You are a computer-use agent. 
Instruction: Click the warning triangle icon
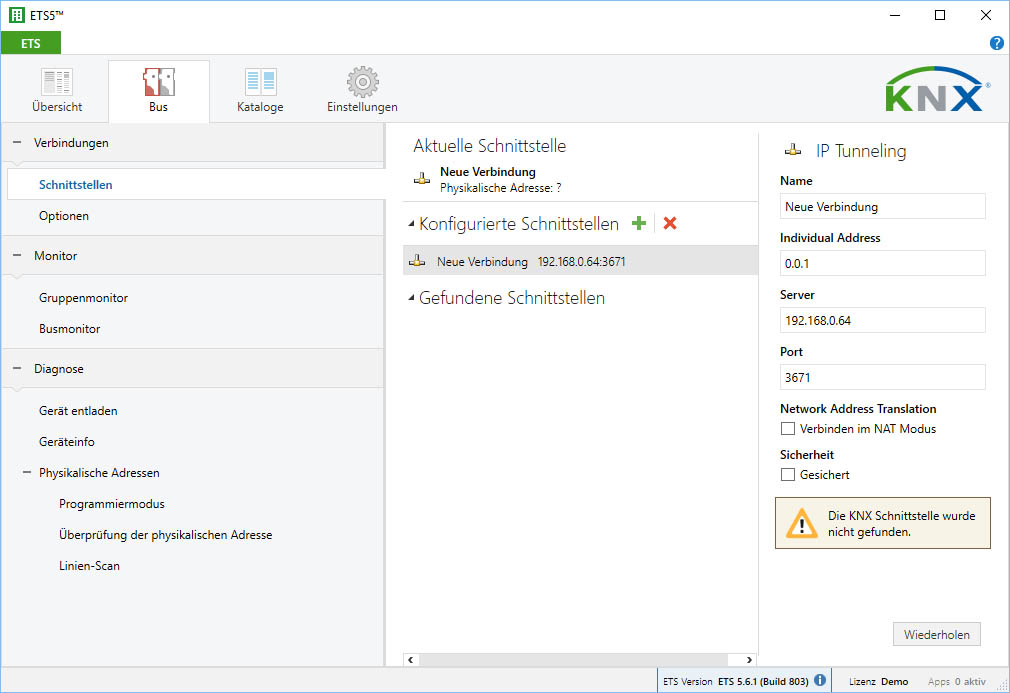[x=801, y=523]
